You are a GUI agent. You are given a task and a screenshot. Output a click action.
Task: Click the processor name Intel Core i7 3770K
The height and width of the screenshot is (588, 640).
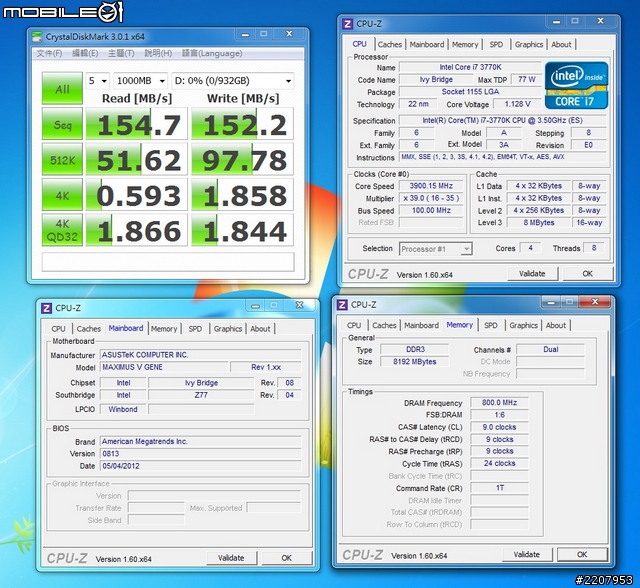point(470,67)
